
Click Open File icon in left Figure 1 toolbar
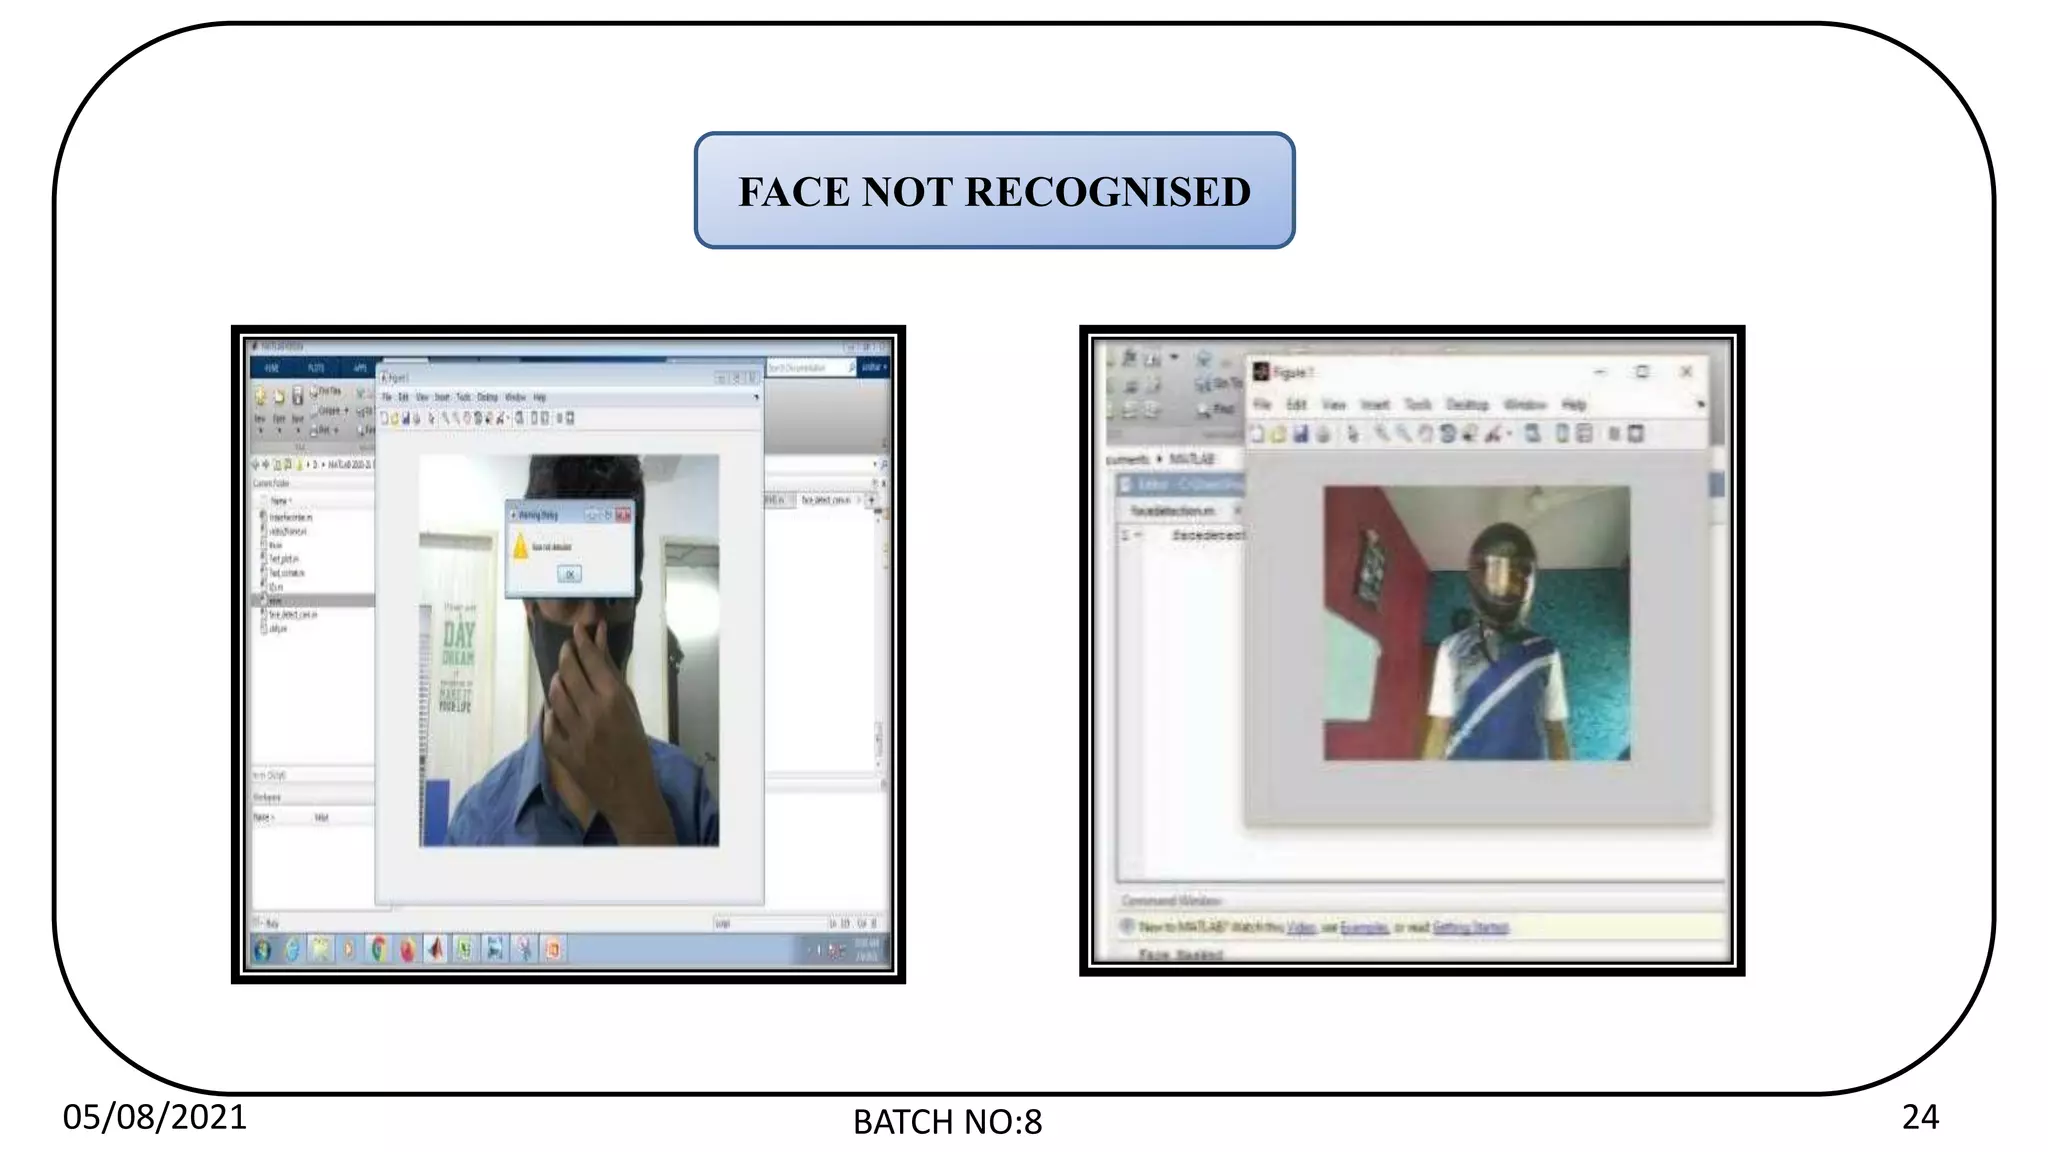[x=395, y=418]
